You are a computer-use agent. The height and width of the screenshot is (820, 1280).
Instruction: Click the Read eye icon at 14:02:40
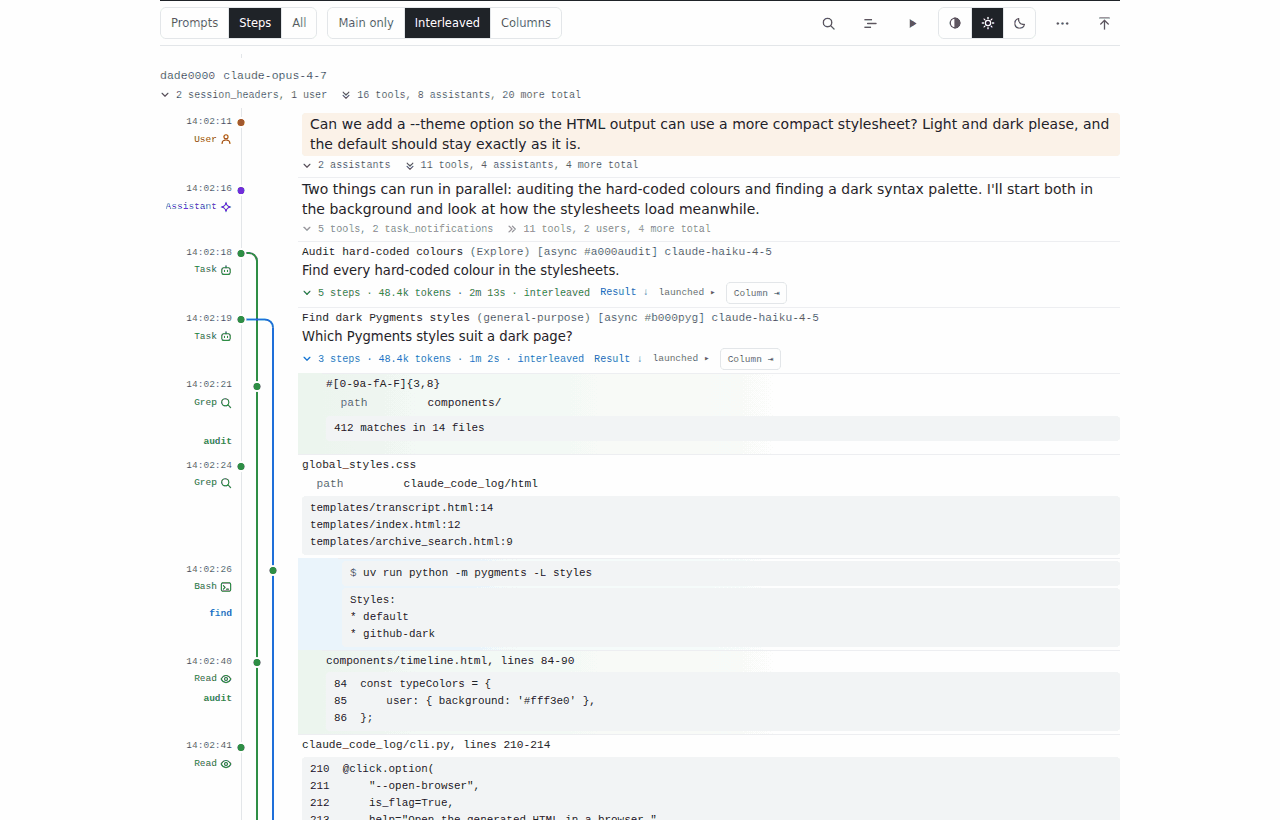(x=226, y=678)
